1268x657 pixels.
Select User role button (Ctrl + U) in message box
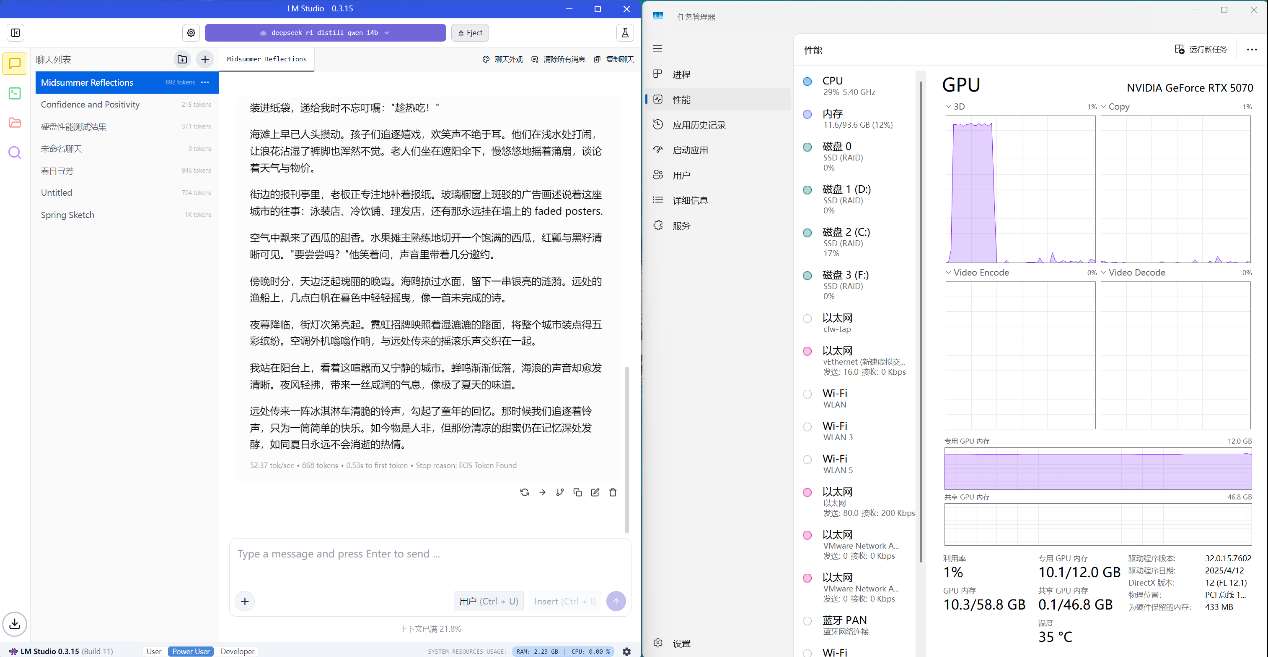[489, 601]
